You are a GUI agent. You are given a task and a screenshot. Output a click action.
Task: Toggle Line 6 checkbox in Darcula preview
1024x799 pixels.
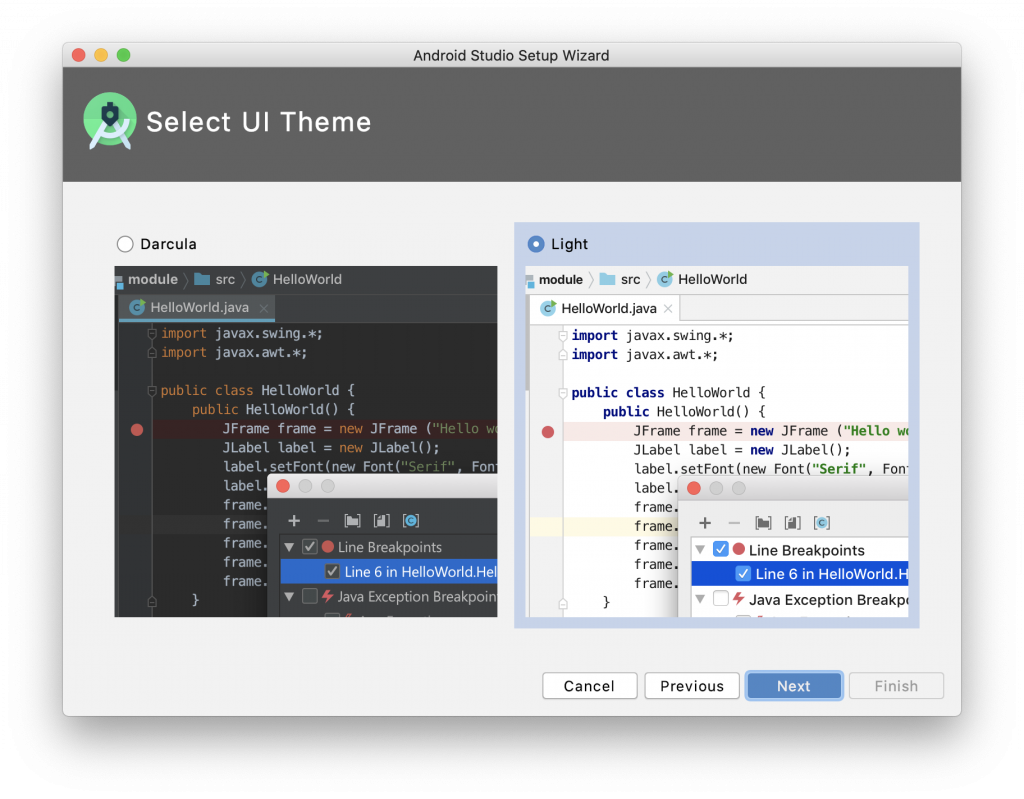[332, 572]
